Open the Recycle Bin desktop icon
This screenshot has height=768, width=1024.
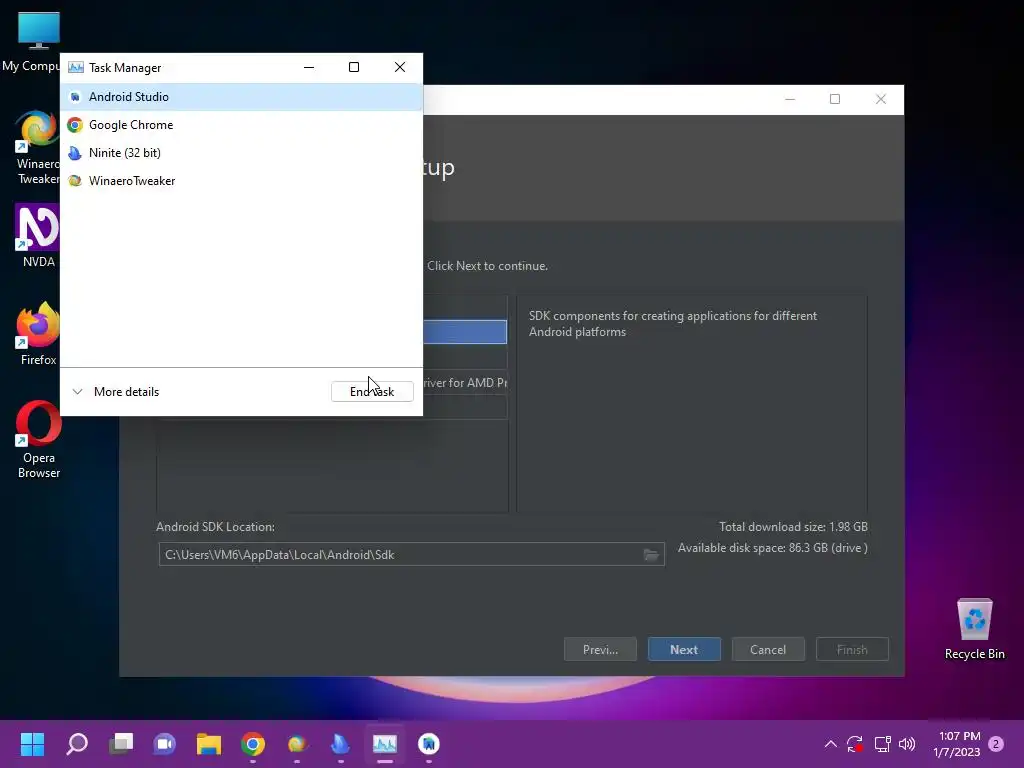pyautogui.click(x=974, y=630)
